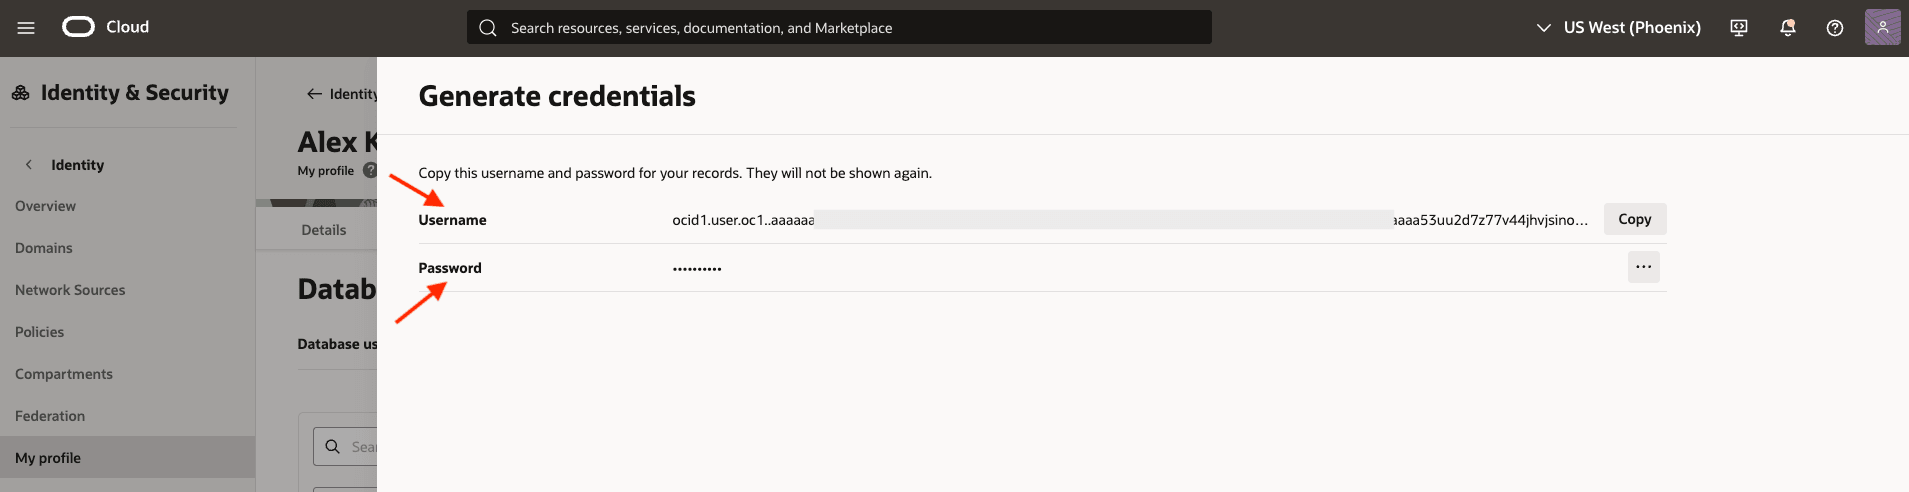Screen dimensions: 1909x492
Task: Open Compartments in the sidebar
Action: 64,374
